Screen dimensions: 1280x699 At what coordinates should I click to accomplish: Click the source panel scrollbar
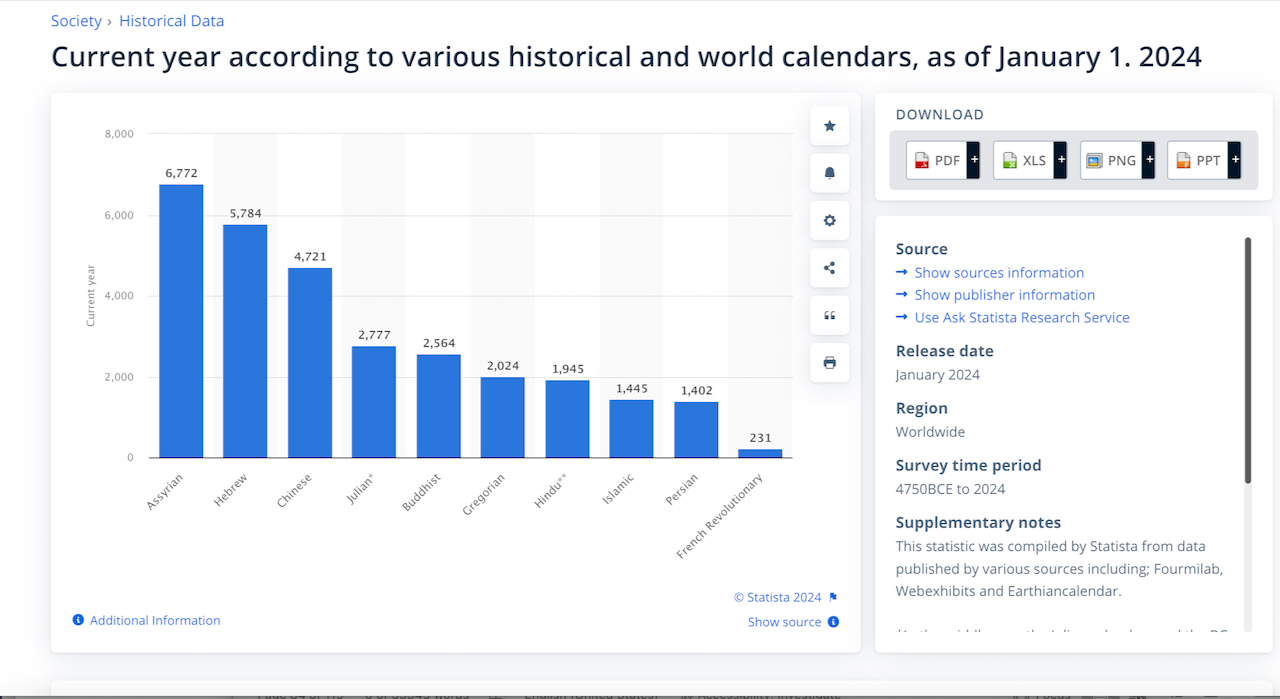(1247, 360)
